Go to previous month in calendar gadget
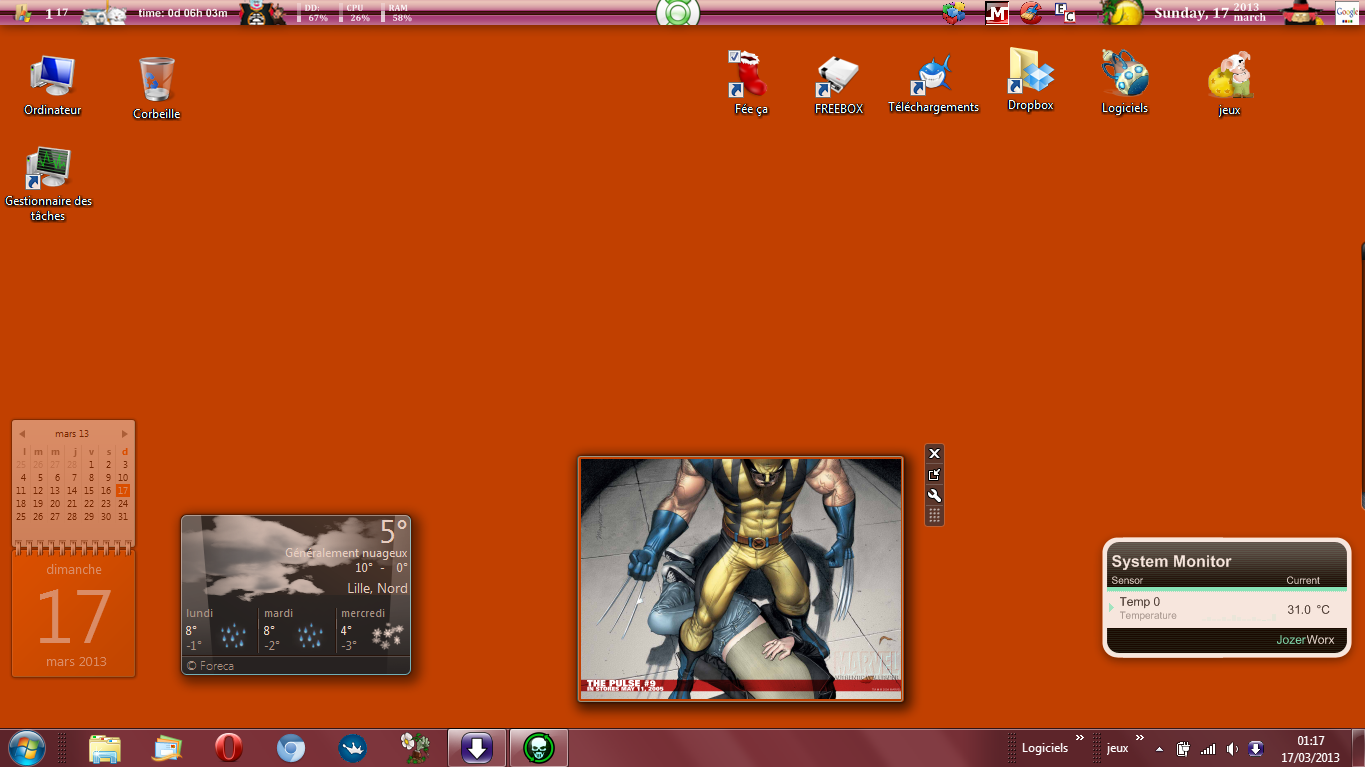The width and height of the screenshot is (1365, 767). (22, 434)
